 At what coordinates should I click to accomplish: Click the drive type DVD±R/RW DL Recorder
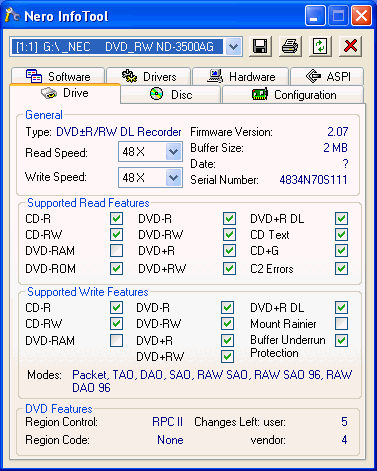coord(119,132)
